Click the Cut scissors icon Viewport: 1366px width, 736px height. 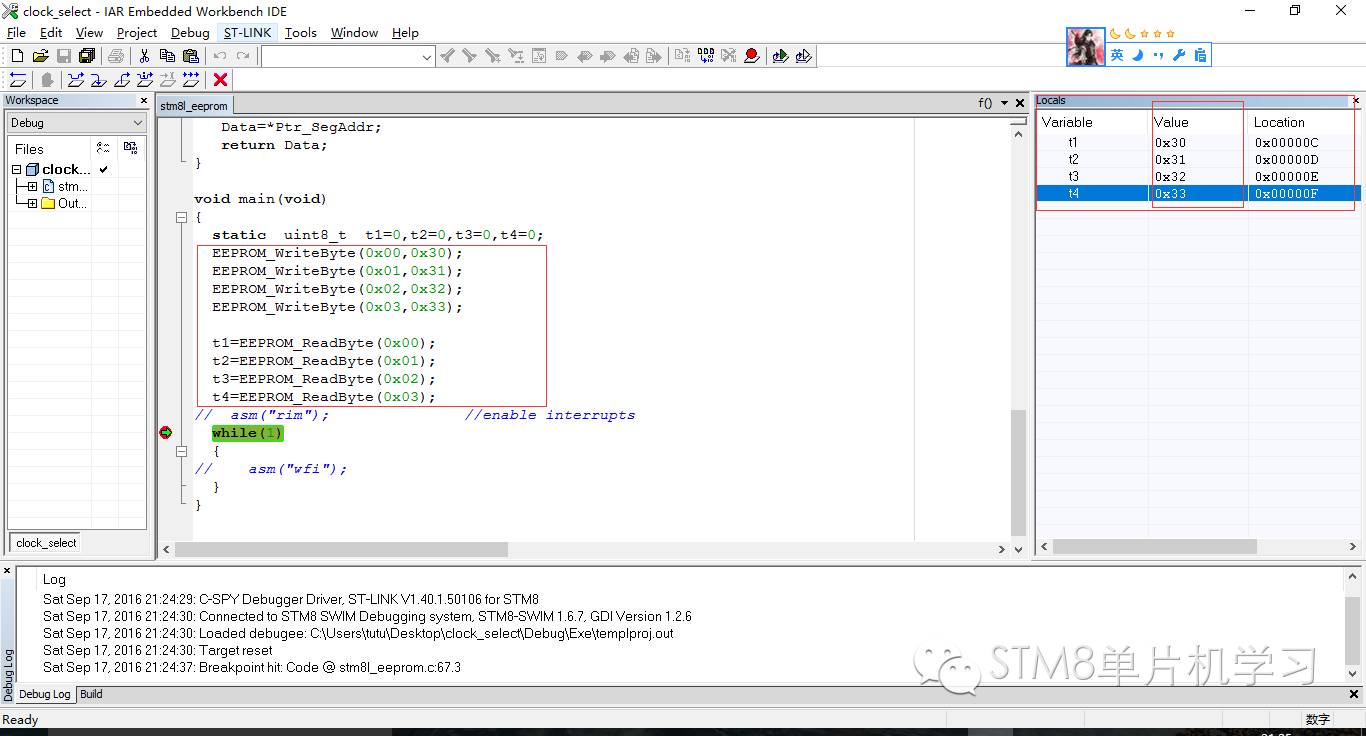[144, 57]
